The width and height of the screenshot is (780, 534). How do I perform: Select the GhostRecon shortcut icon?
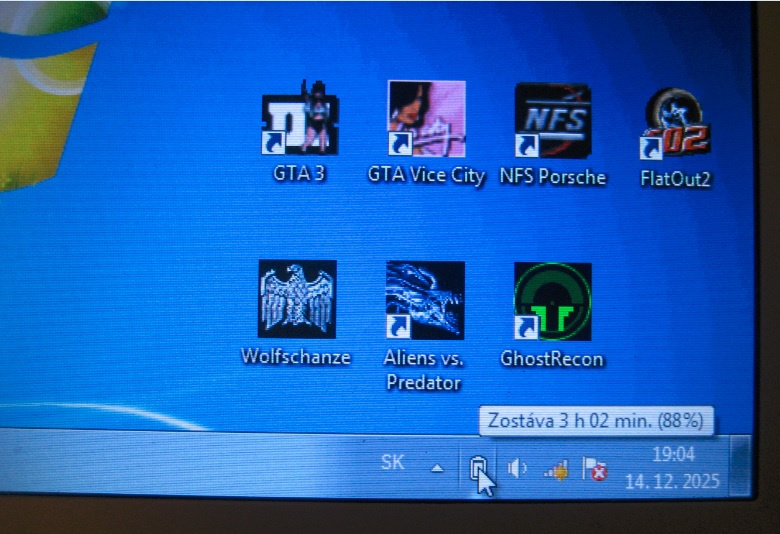coord(553,302)
